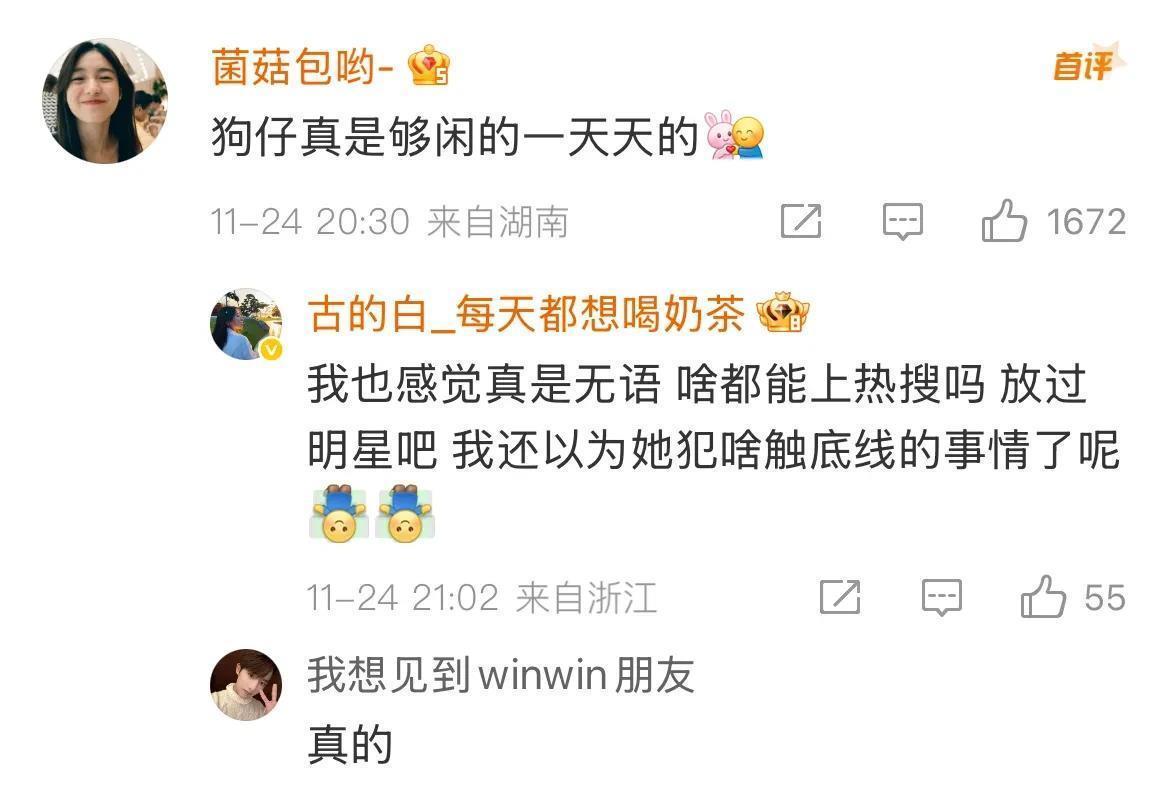Screen dimensions: 1170x792
Task: Open profile of 古的白_每天都想喝奶茶
Action: pyautogui.click(x=526, y=313)
